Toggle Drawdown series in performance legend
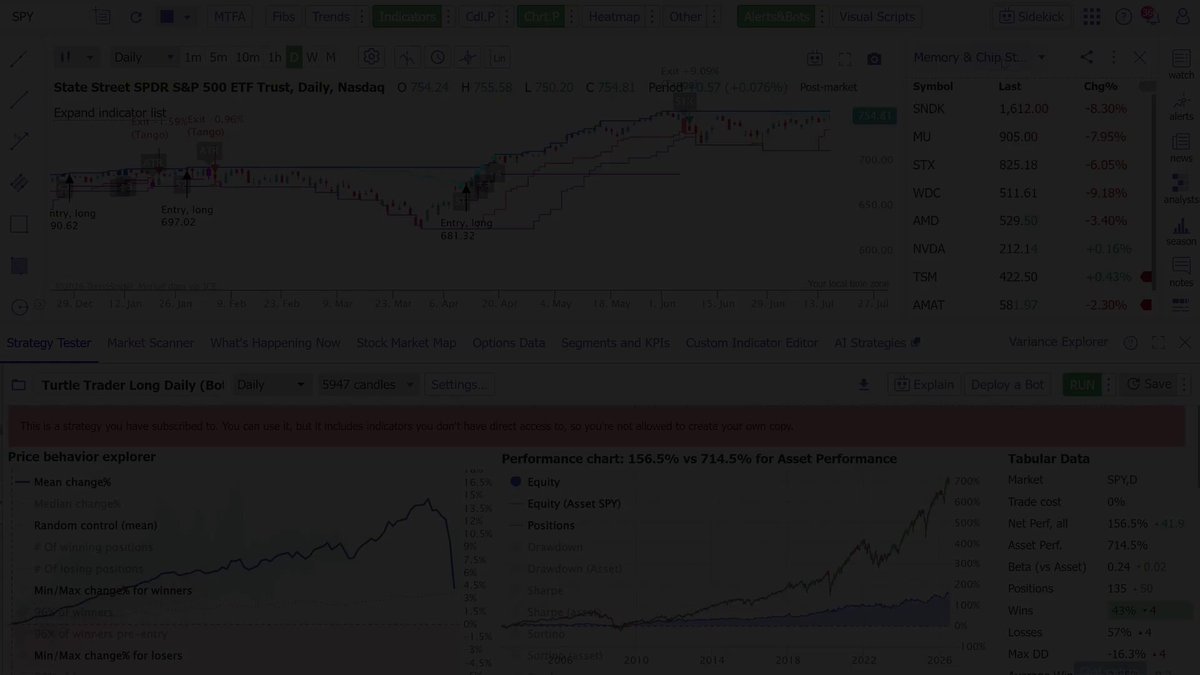 tap(555, 547)
